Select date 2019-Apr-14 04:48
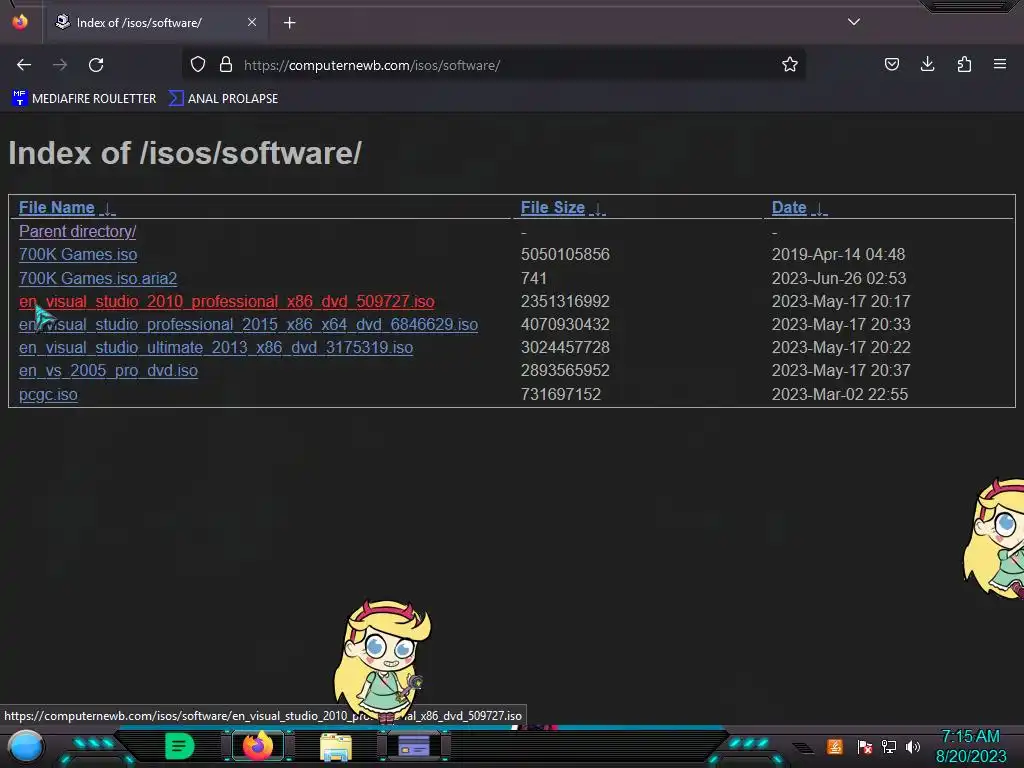Viewport: 1024px width, 768px height. (839, 254)
